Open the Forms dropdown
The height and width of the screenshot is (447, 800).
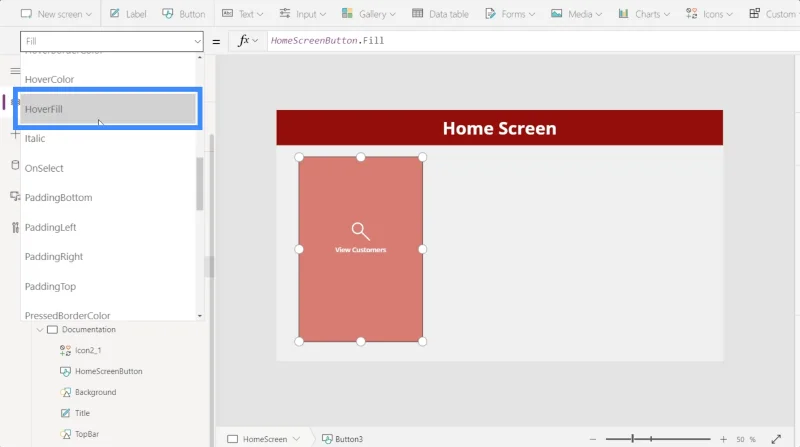pyautogui.click(x=510, y=14)
